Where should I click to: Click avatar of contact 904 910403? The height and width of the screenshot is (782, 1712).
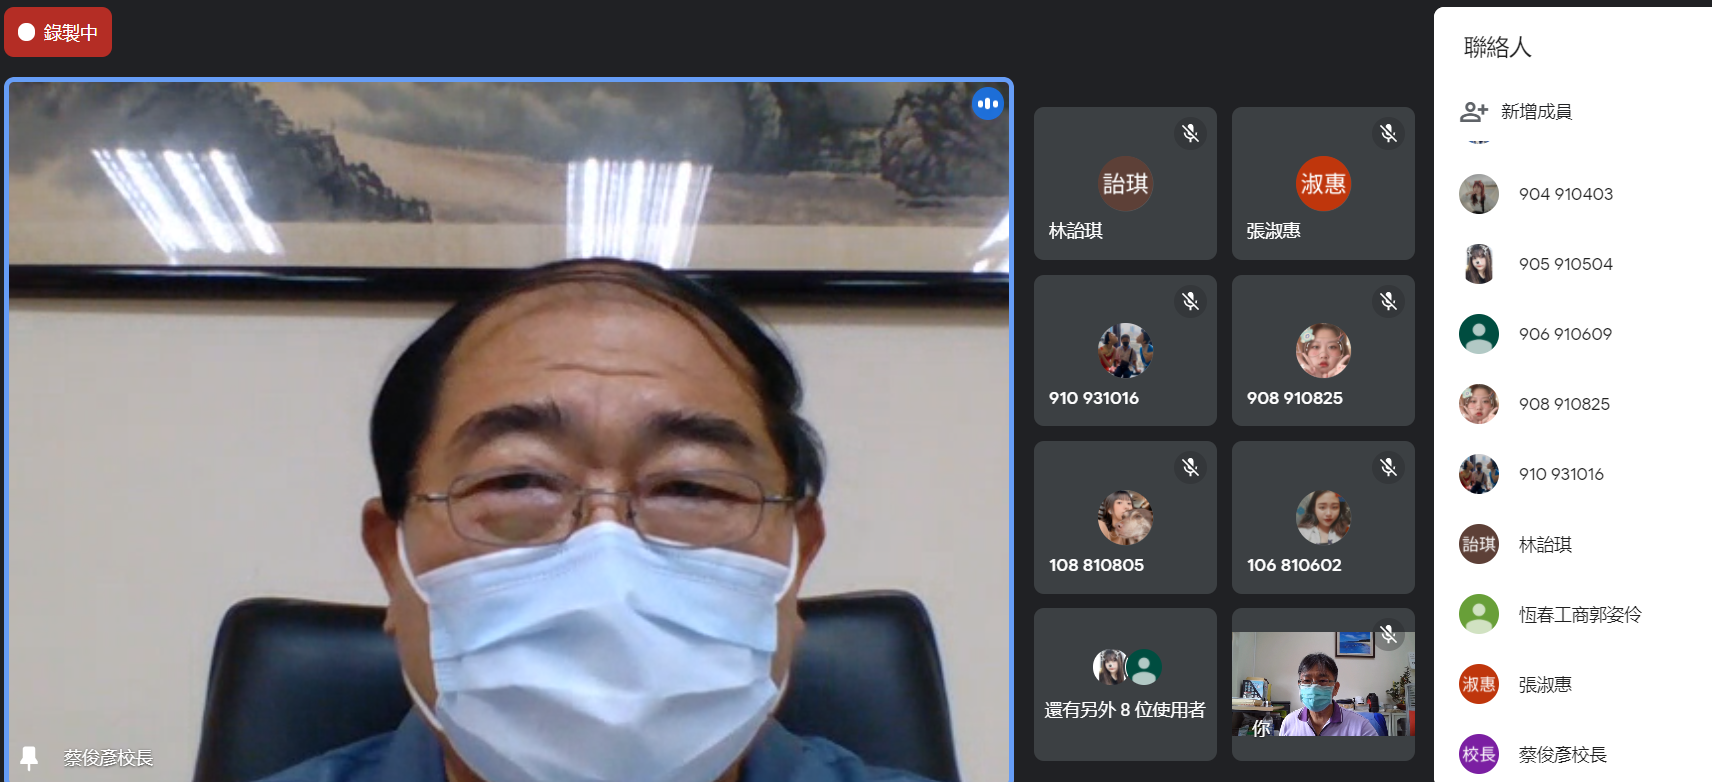click(x=1479, y=194)
